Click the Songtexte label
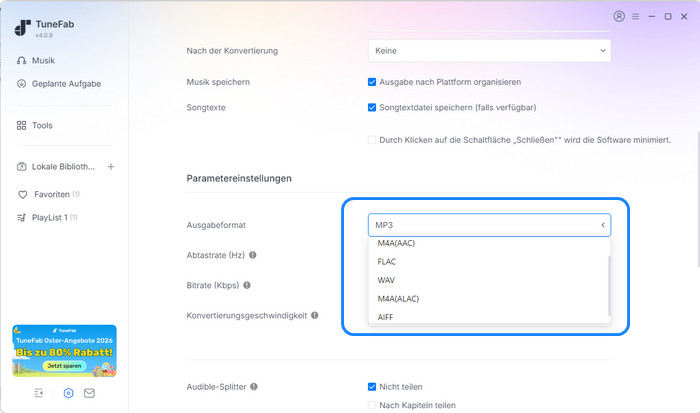The width and height of the screenshot is (700, 413). (206, 108)
